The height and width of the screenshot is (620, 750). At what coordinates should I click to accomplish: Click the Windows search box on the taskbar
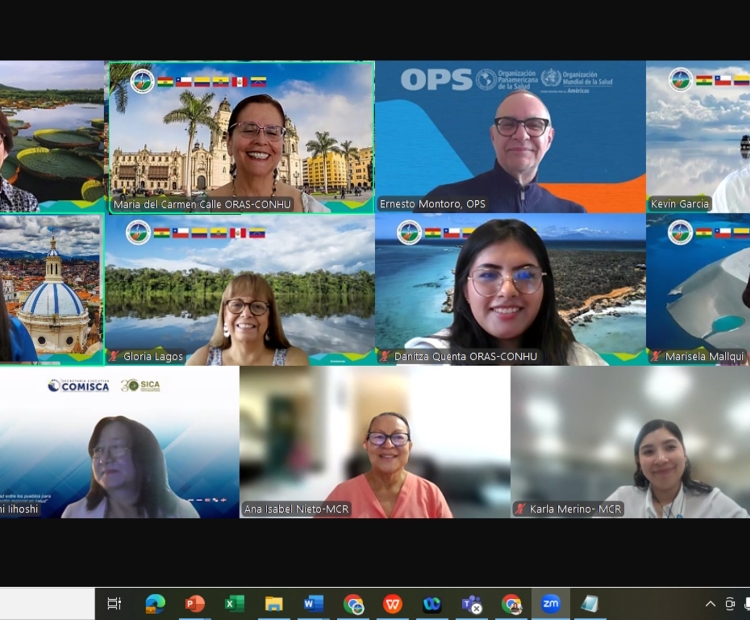[x=46, y=604]
